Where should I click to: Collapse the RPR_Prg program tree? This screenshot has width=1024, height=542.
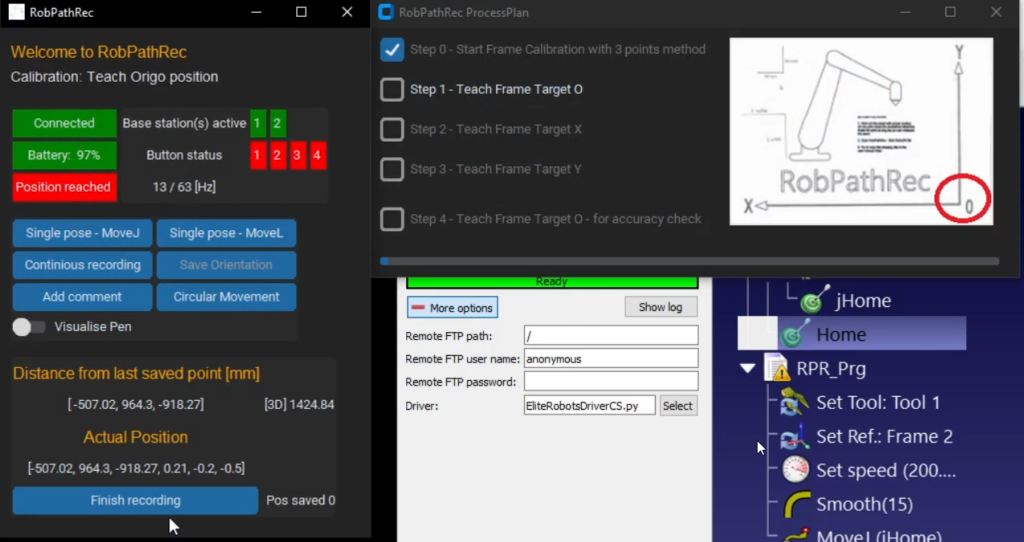(x=747, y=368)
